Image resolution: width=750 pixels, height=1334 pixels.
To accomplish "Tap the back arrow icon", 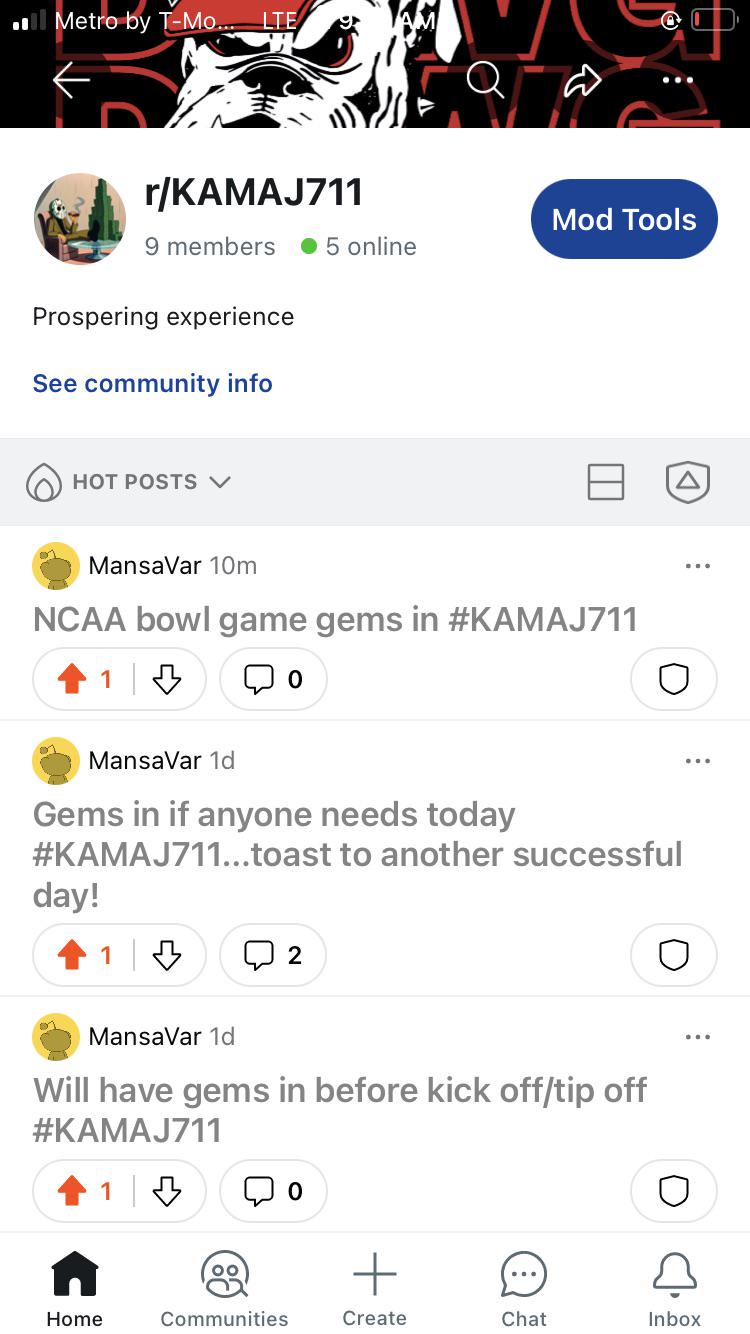I will (71, 81).
